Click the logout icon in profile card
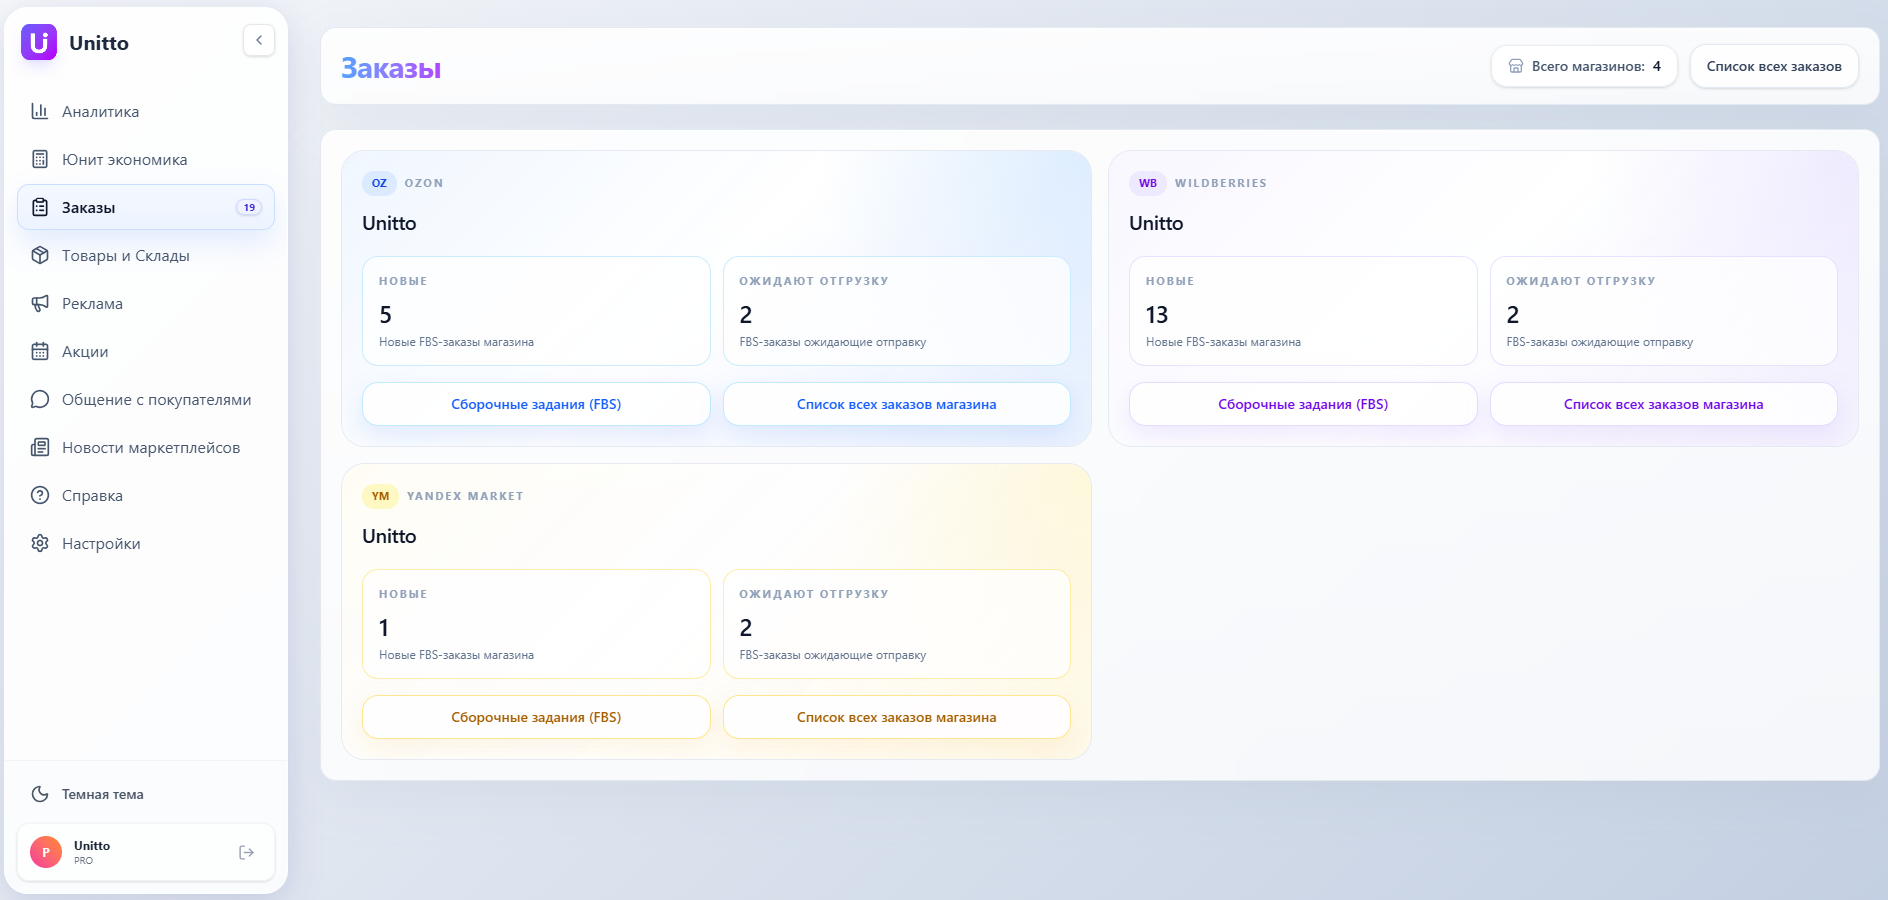The height and width of the screenshot is (900, 1888). 247,852
